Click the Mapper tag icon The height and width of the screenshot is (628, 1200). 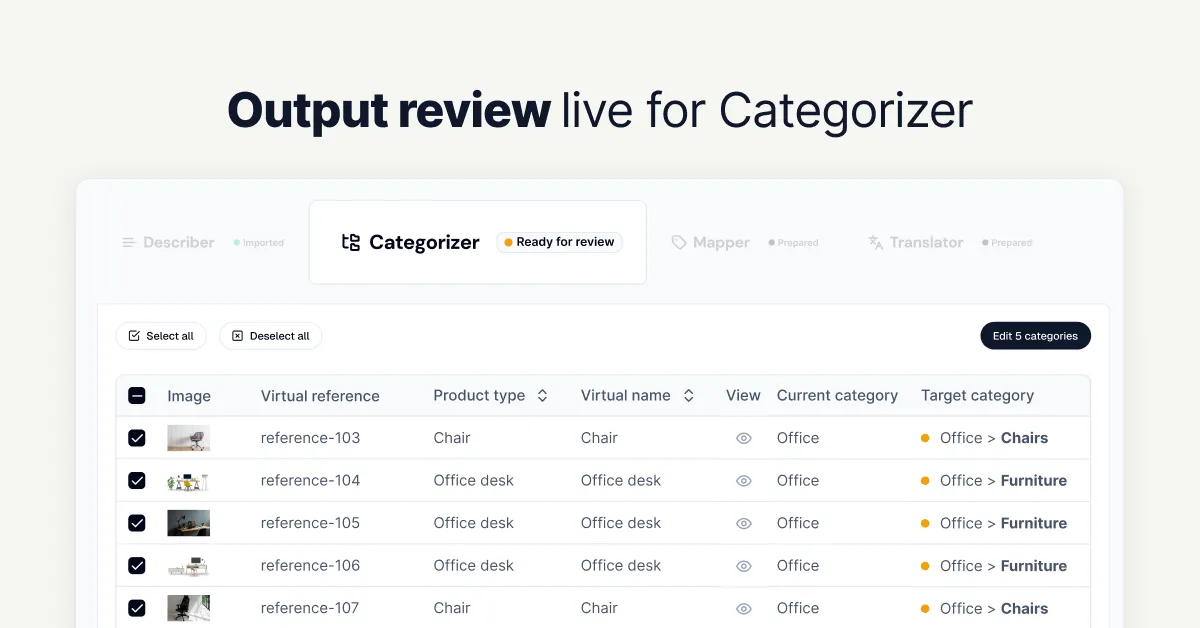click(x=679, y=242)
